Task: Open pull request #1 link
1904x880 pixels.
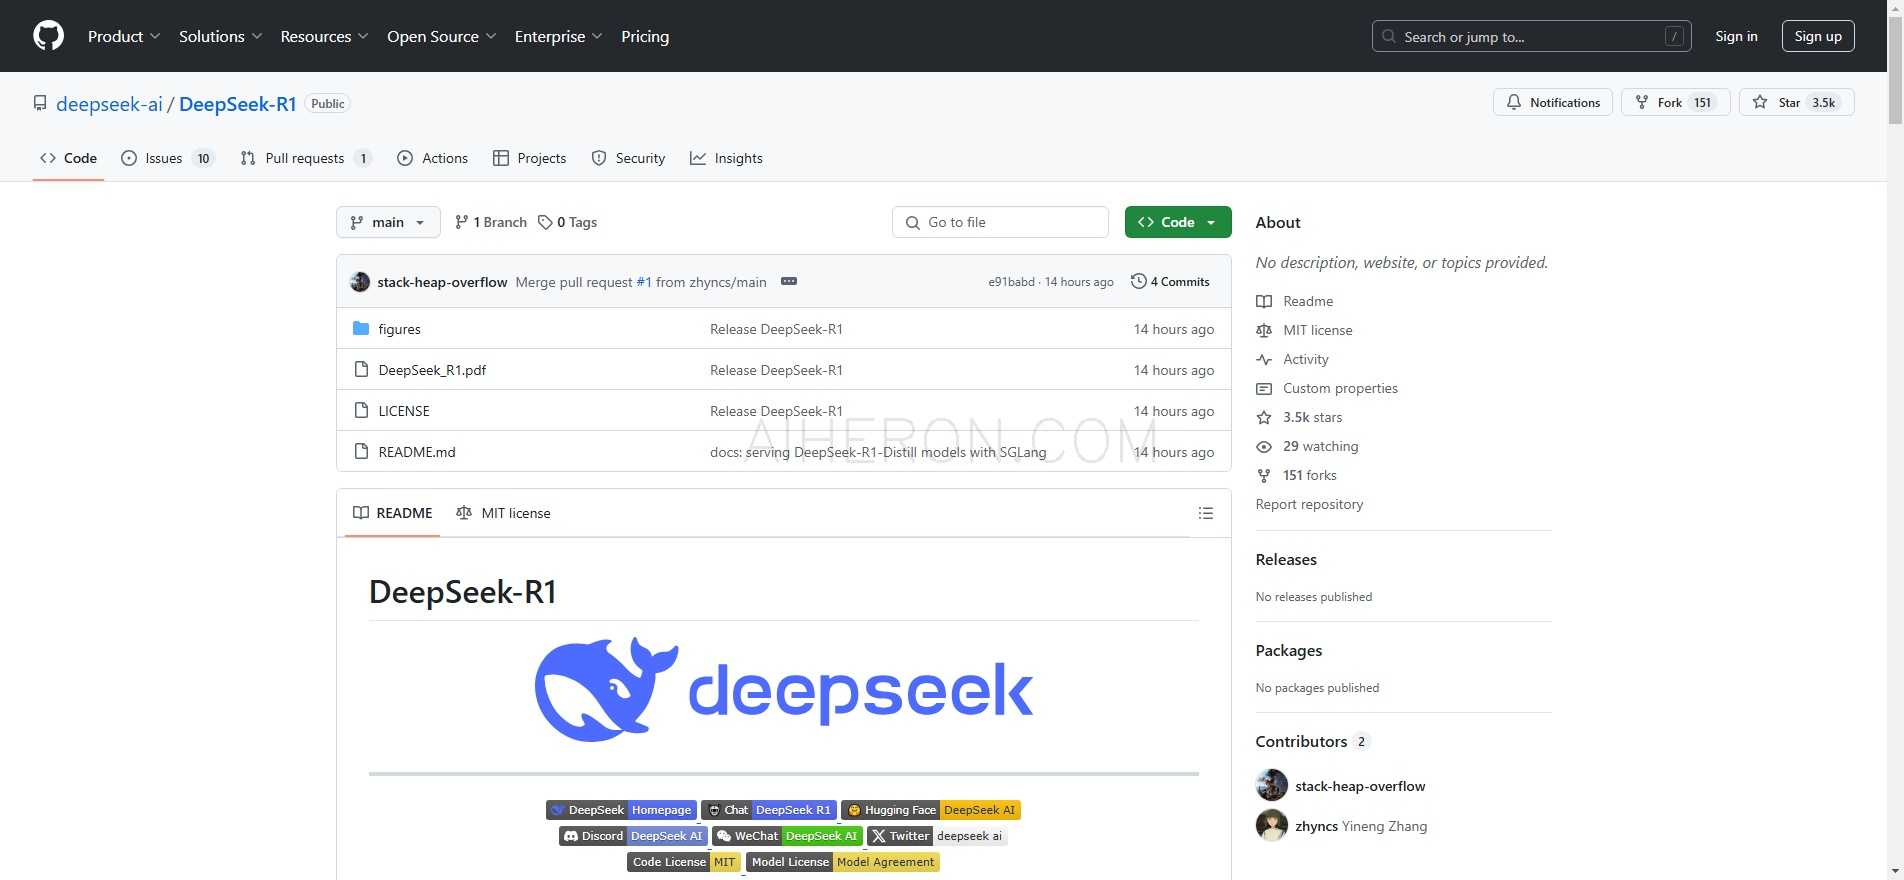Action: coord(644,282)
